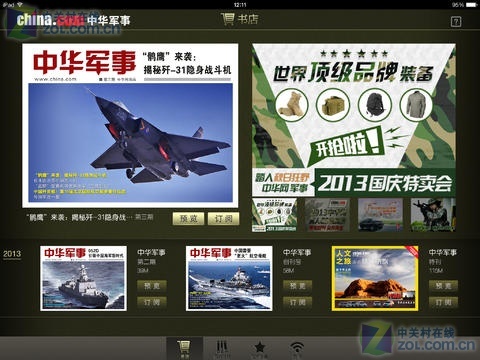Subscribe to the 第二期 issue
Viewport: 480px width, 360px height.
point(152,302)
